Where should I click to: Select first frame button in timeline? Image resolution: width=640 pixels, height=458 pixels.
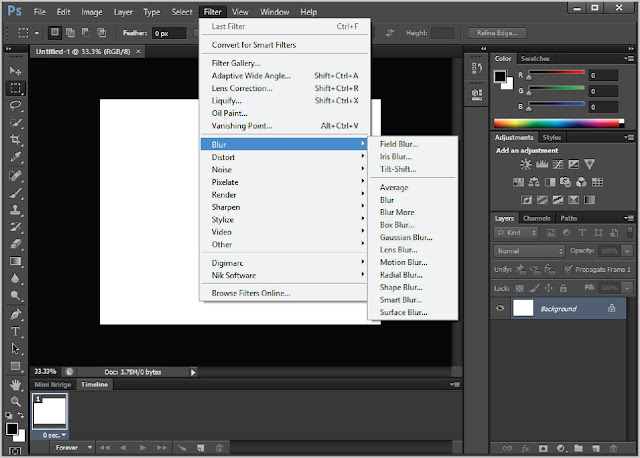[x=104, y=448]
